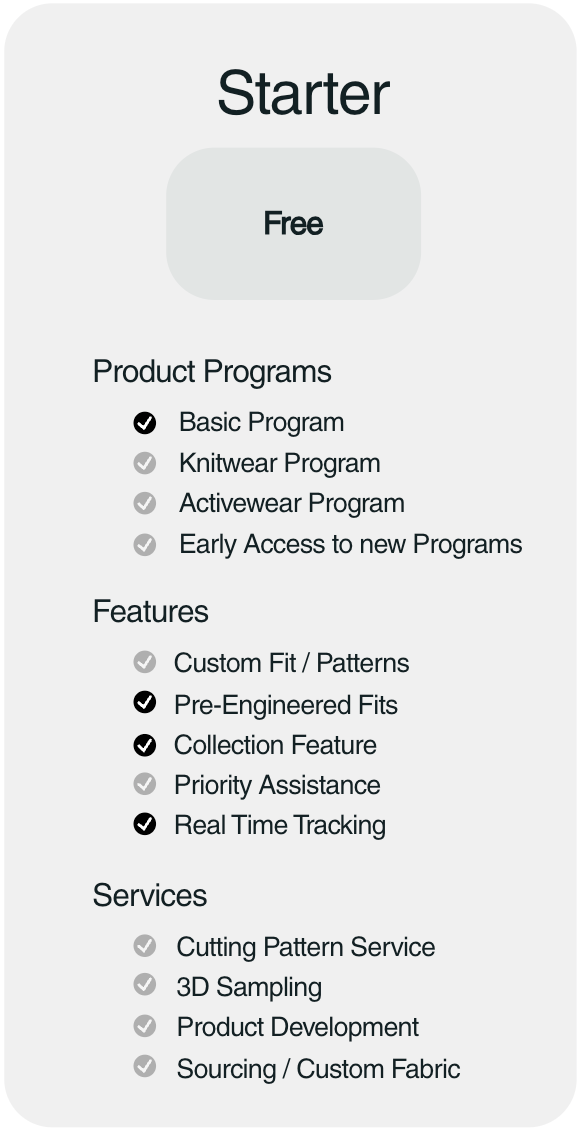Click the check icon beside Product Development
Screen dimensions: 582x1134
pos(145,1026)
